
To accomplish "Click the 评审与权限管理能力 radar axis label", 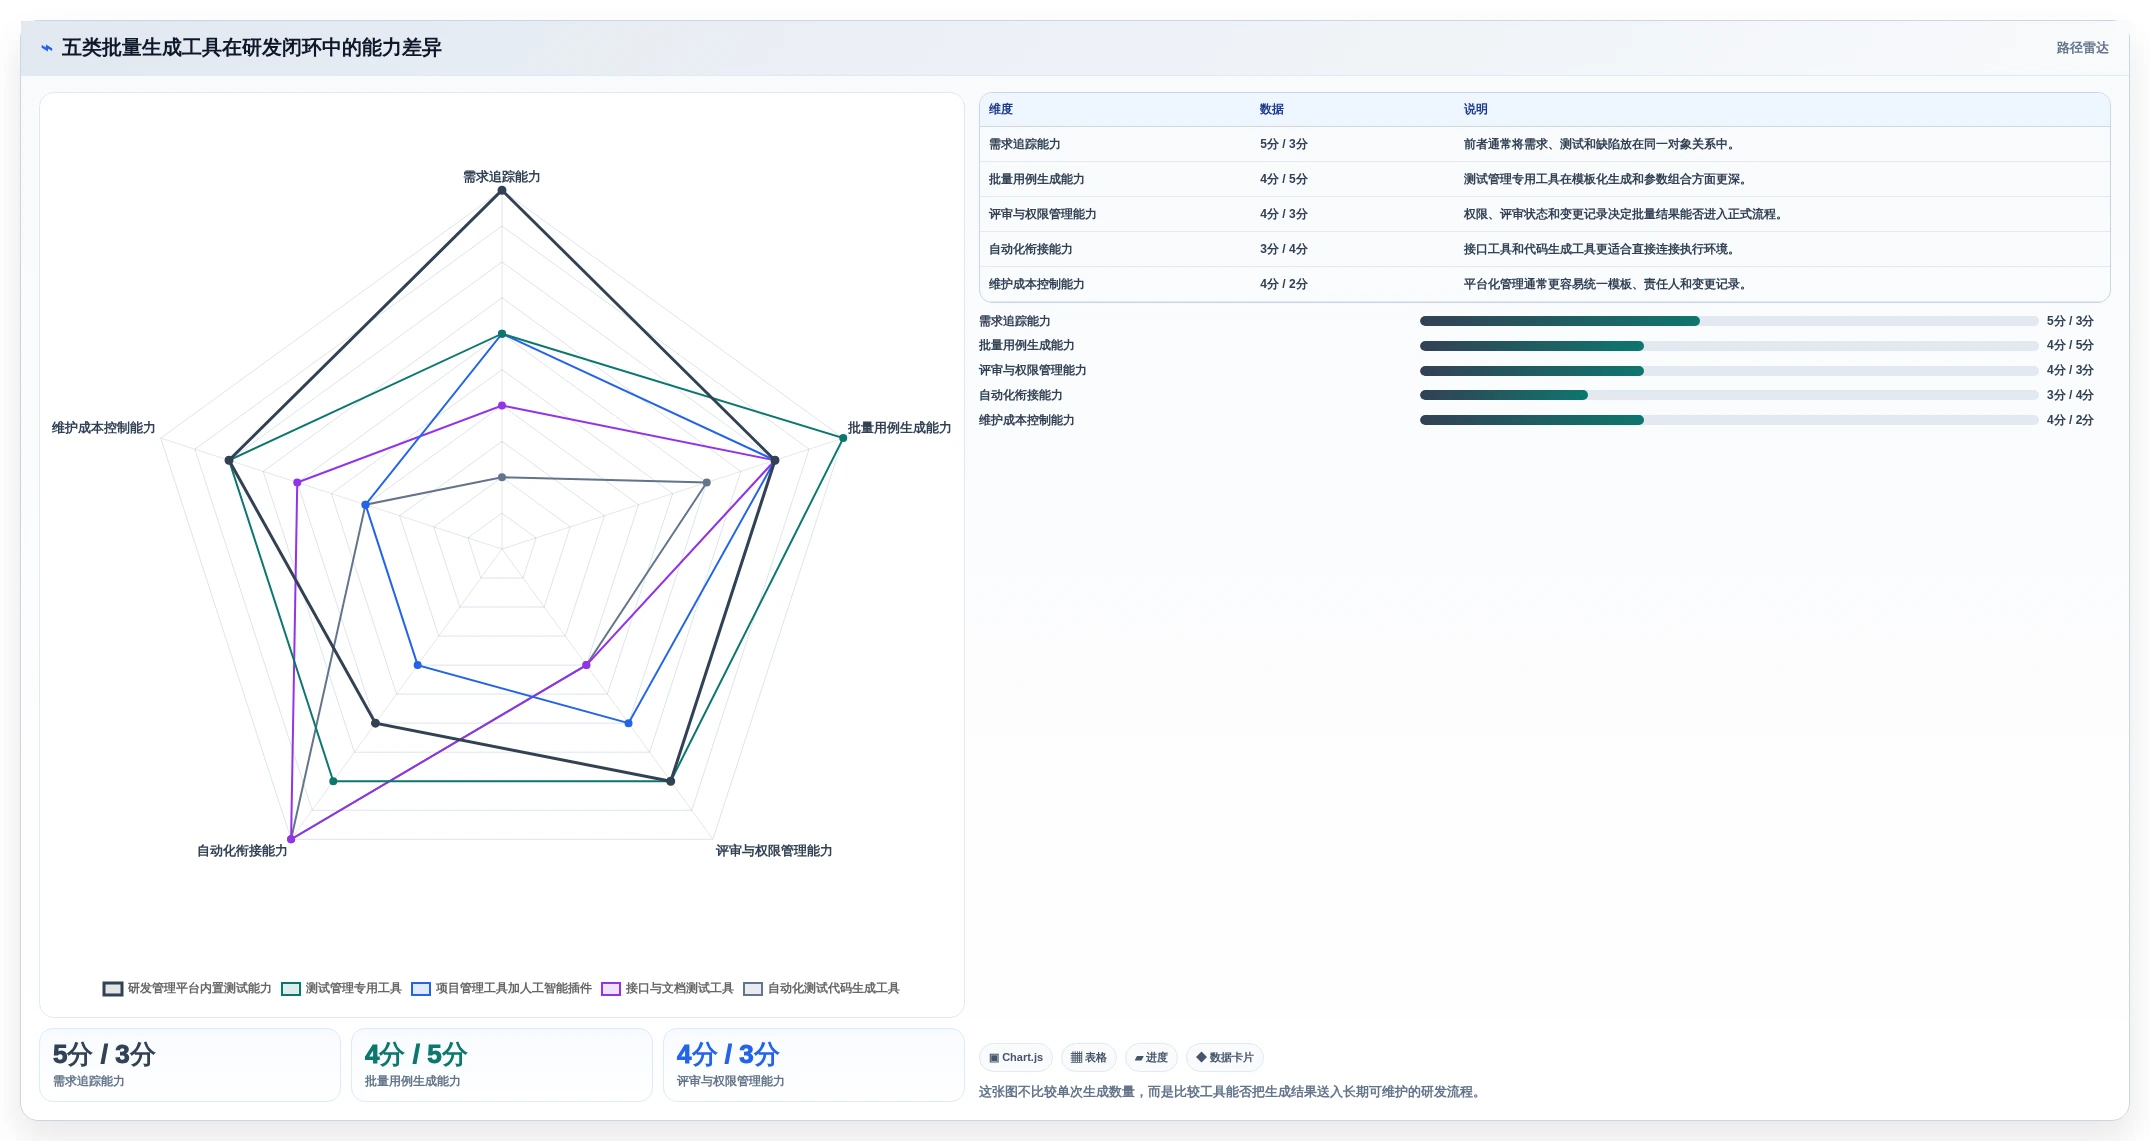I will [x=774, y=851].
